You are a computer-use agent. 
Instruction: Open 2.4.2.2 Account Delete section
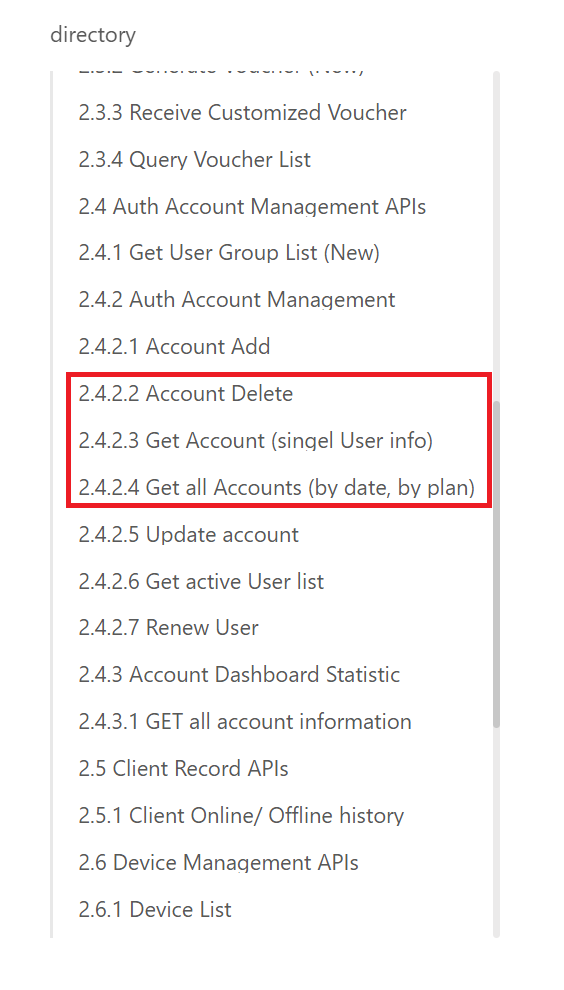pos(186,394)
